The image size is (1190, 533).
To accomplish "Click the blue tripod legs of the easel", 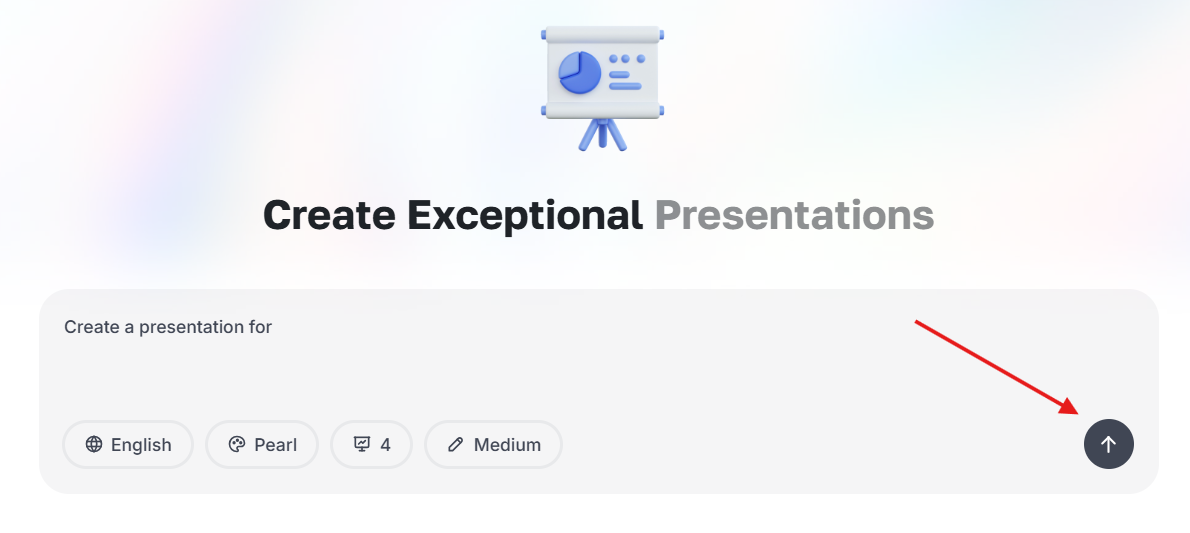I will tap(603, 134).
